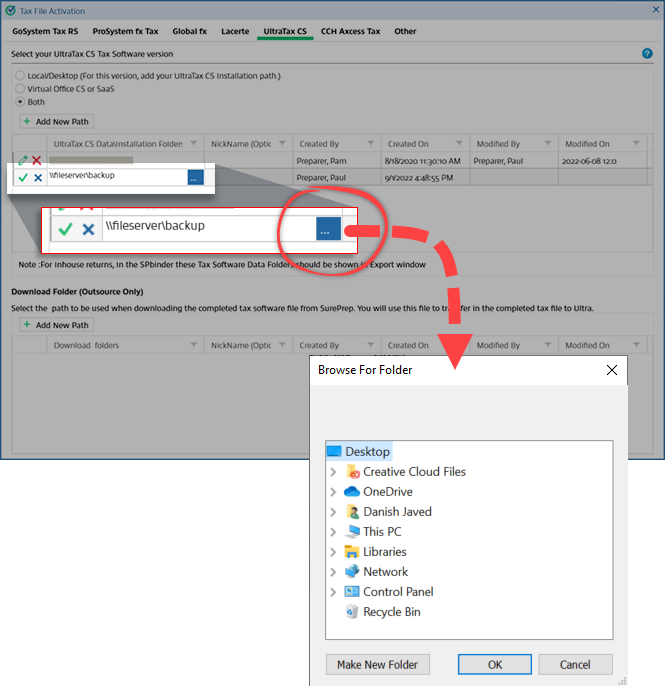Switch to the GoSystem Tax RS tab
This screenshot has width=665, height=686.
click(x=45, y=31)
